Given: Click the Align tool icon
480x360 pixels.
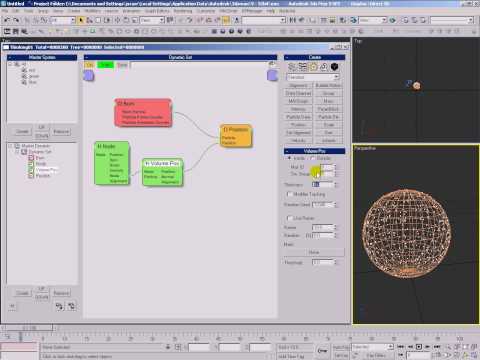Looking at the screenshot, I should tap(302, 20).
